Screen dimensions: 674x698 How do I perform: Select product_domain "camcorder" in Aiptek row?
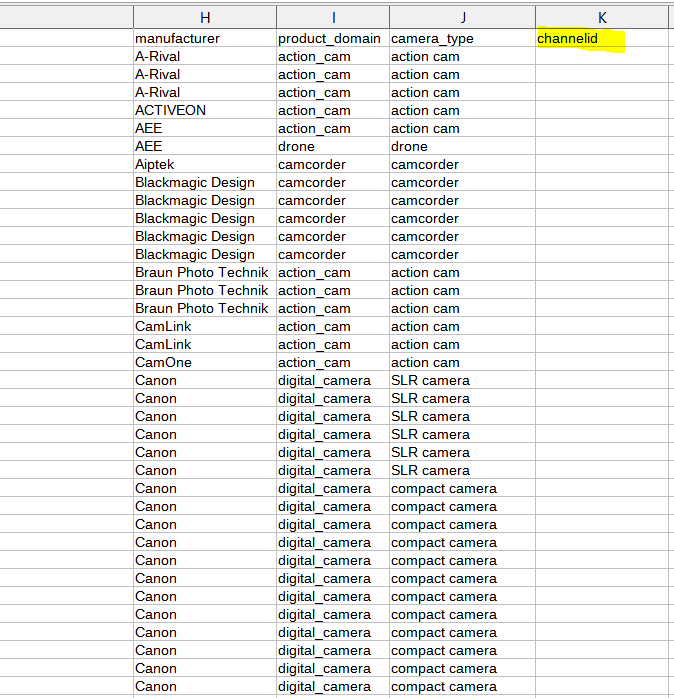point(333,164)
